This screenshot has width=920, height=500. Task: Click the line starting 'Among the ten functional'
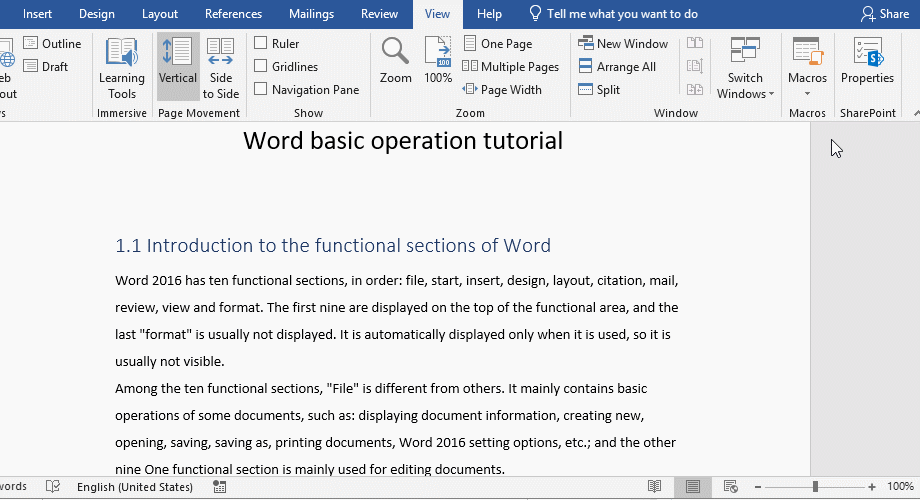point(381,388)
